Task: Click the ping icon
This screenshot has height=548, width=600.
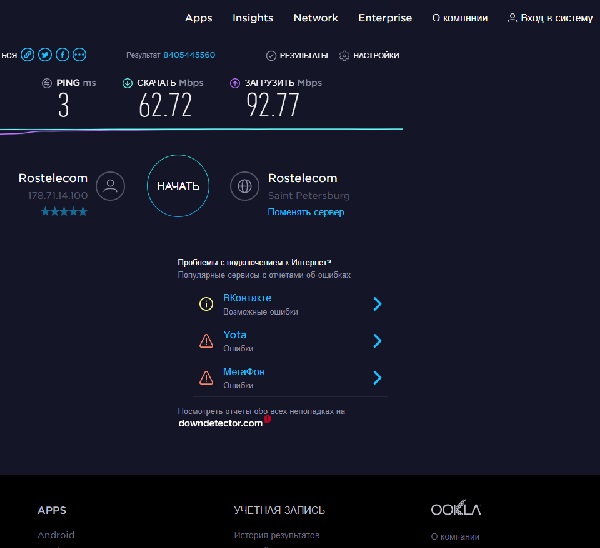Action: point(47,83)
